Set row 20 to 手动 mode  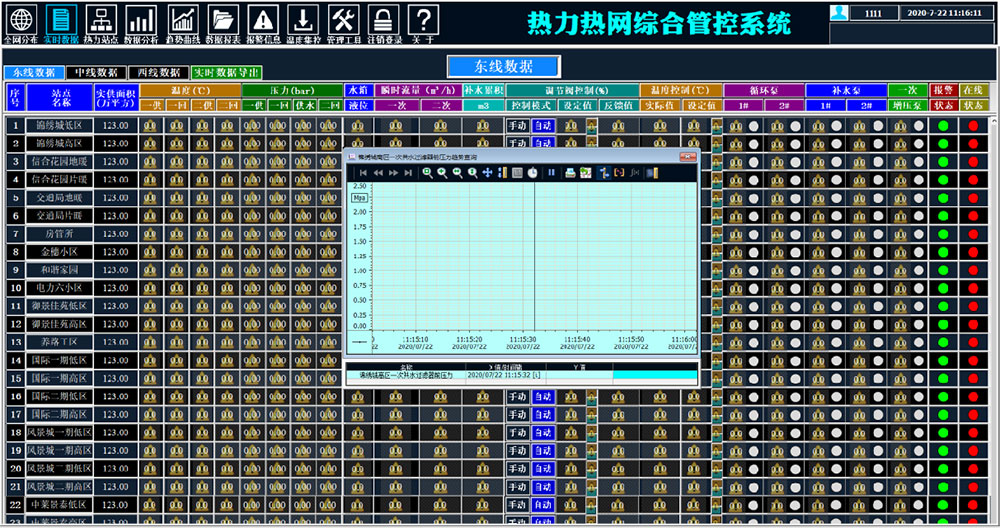click(517, 469)
